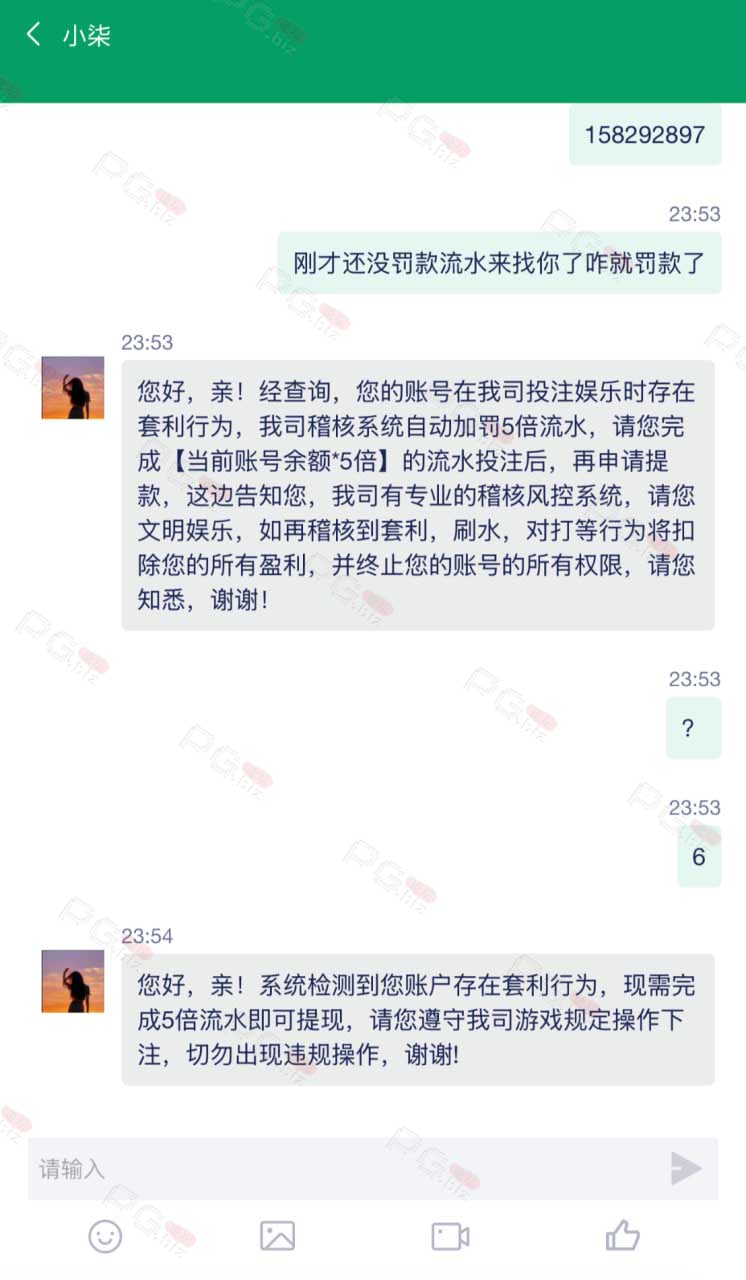The height and width of the screenshot is (1280, 746).
Task: Tap the back arrow next to 小柒
Action: tap(34, 35)
